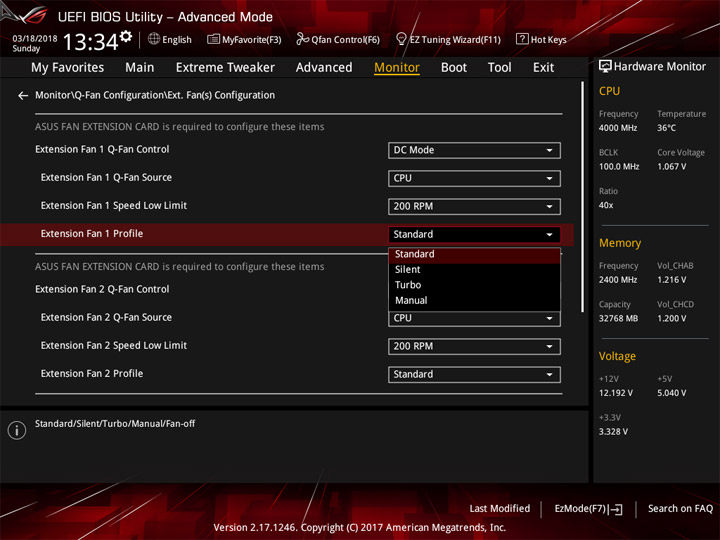Screen dimensions: 720x540
Task: Select Extension Fan 1 Speed Low Limit label
Action: 113,205
